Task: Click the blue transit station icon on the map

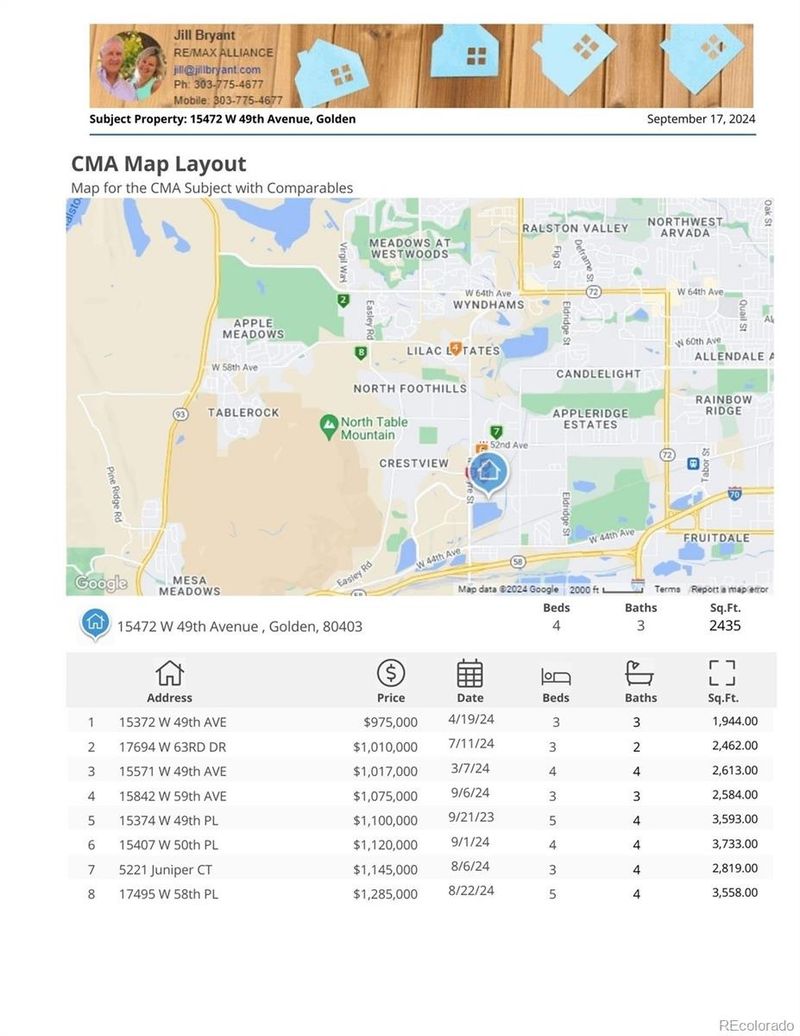Action: (x=693, y=463)
